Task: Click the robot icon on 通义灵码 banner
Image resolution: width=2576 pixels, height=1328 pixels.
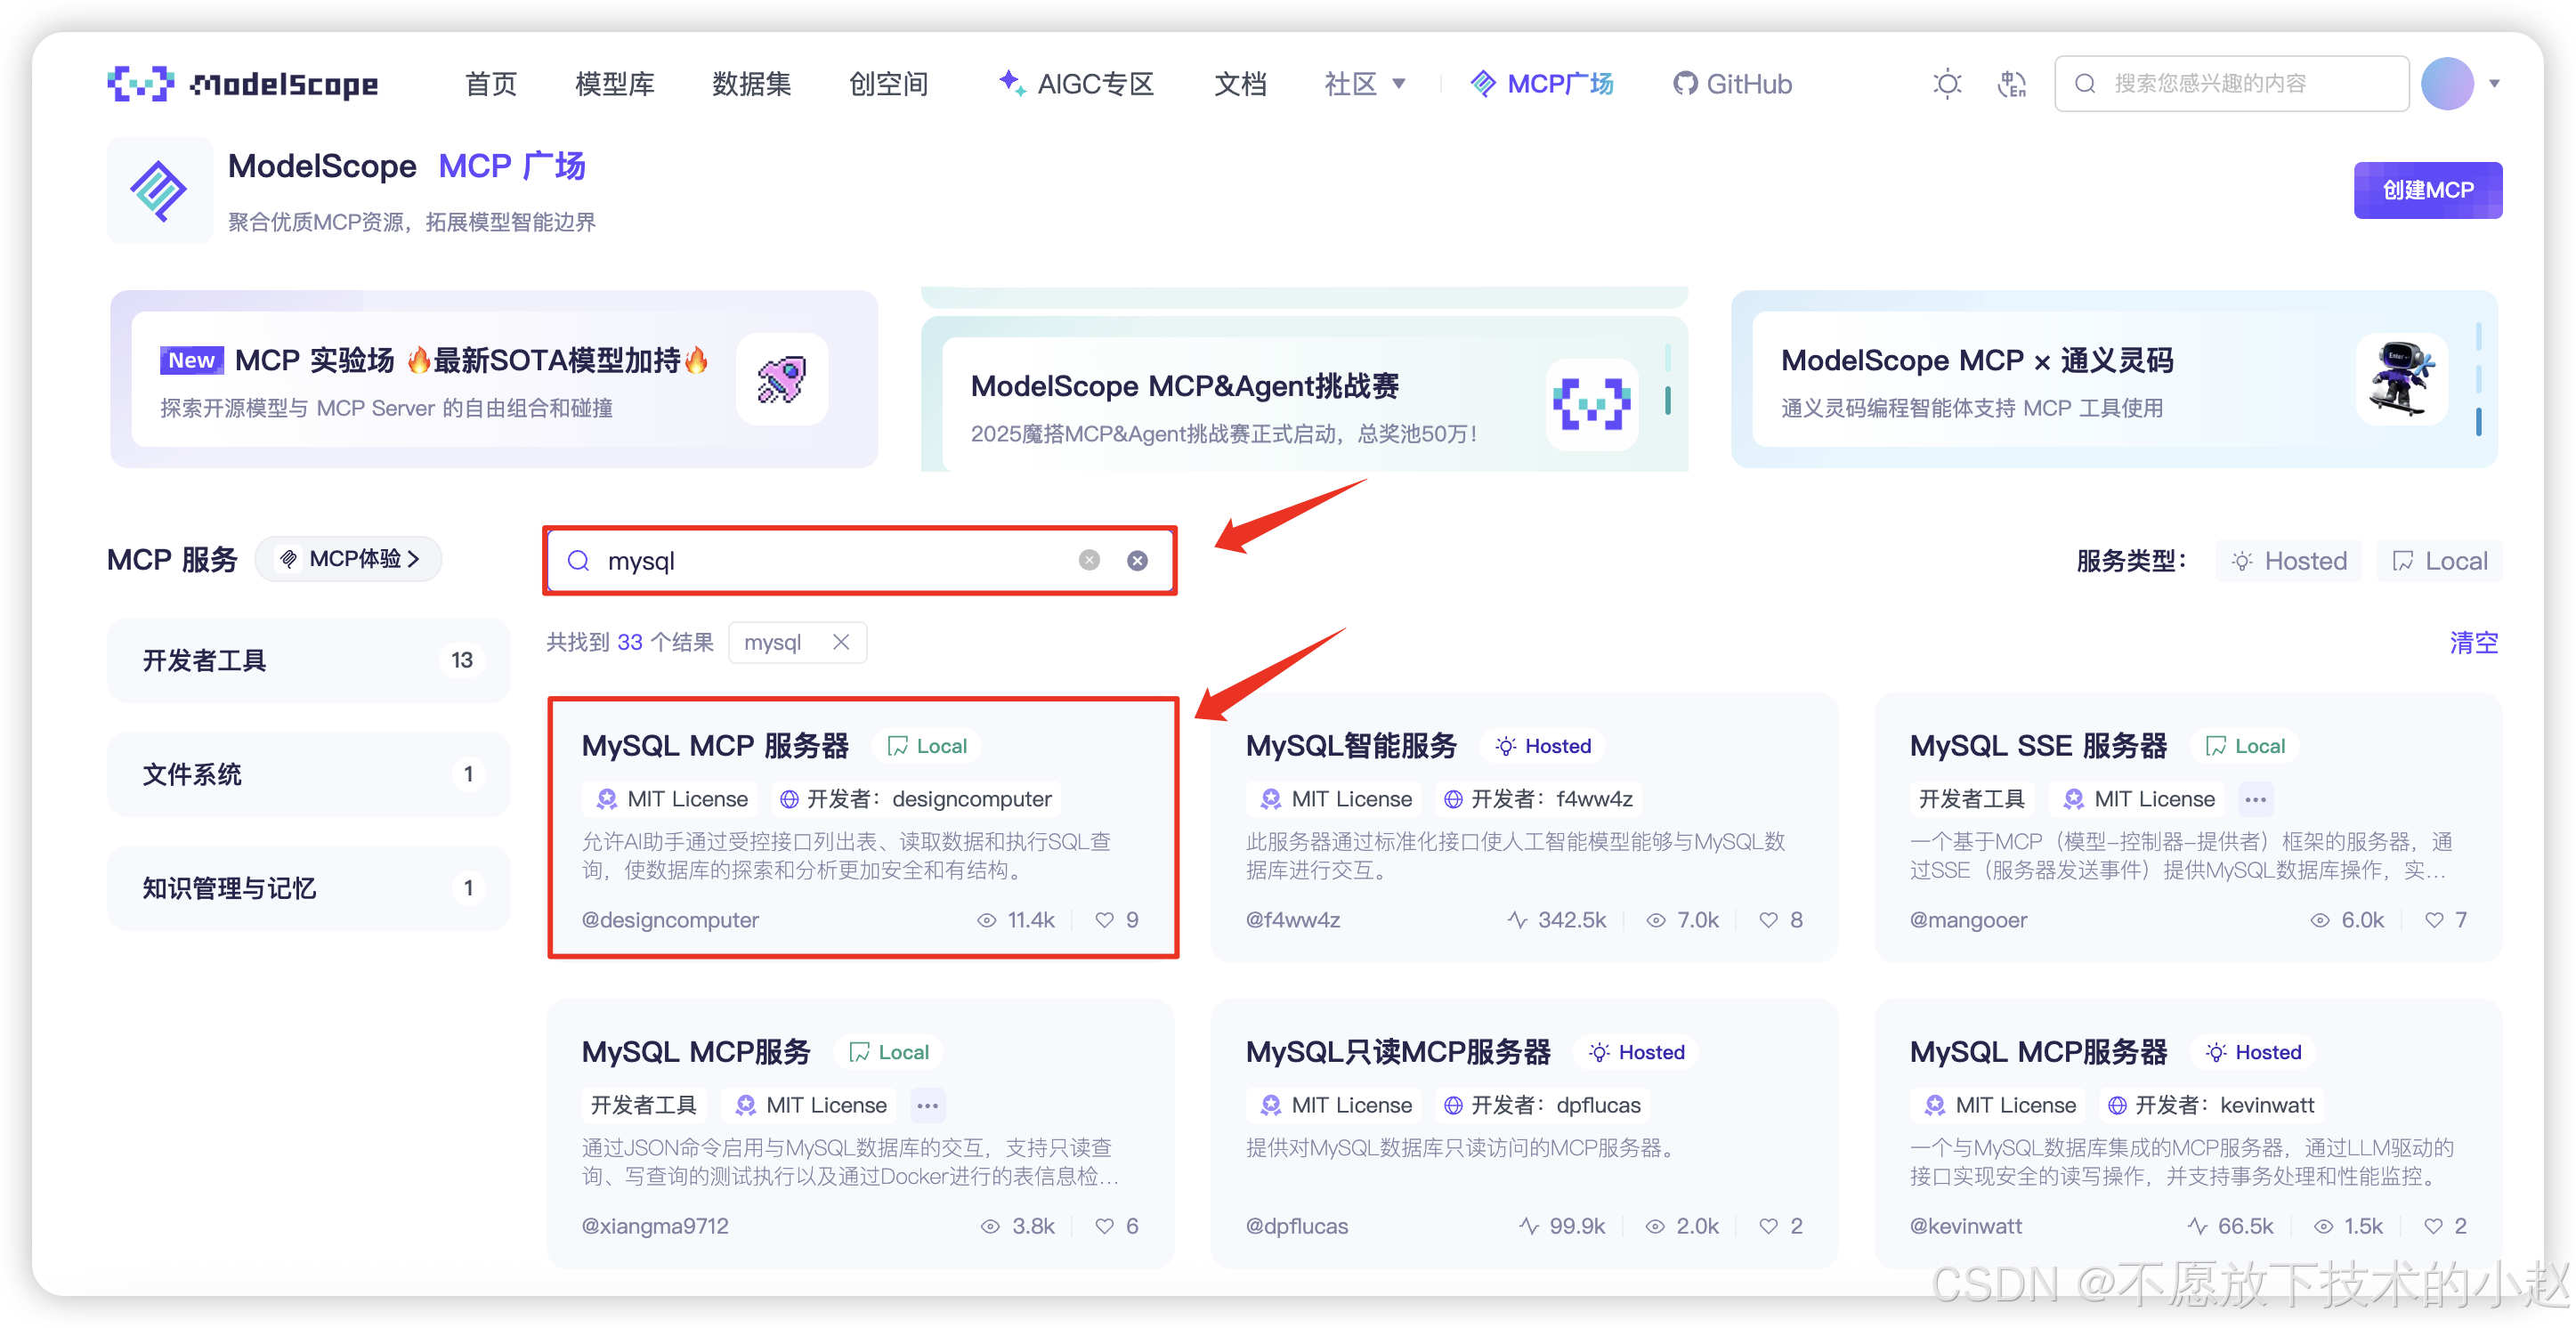Action: 2402,379
